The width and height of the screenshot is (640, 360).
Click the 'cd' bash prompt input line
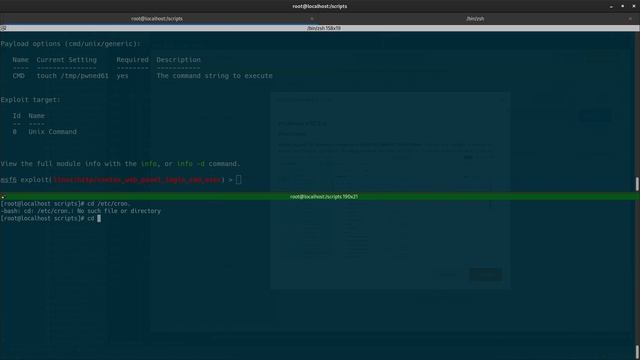pos(51,218)
